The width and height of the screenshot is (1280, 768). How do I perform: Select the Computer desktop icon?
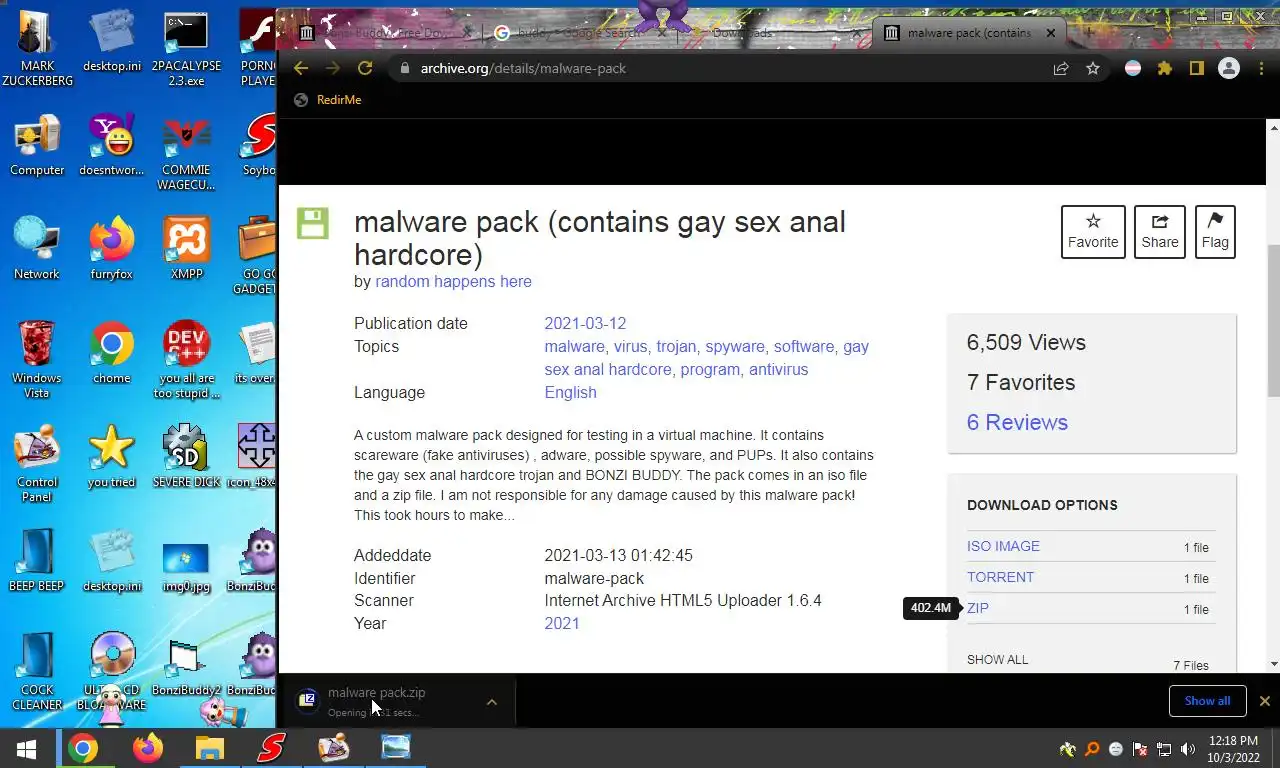tap(37, 146)
